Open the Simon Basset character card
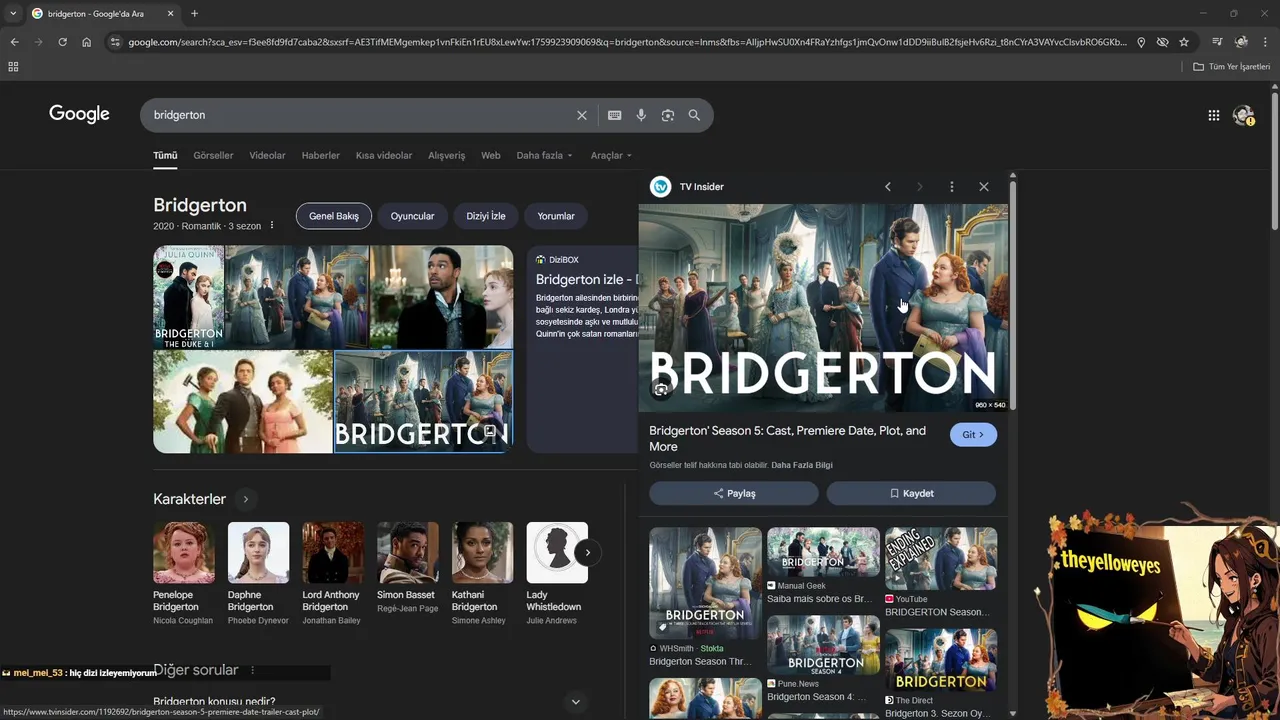 coord(408,568)
